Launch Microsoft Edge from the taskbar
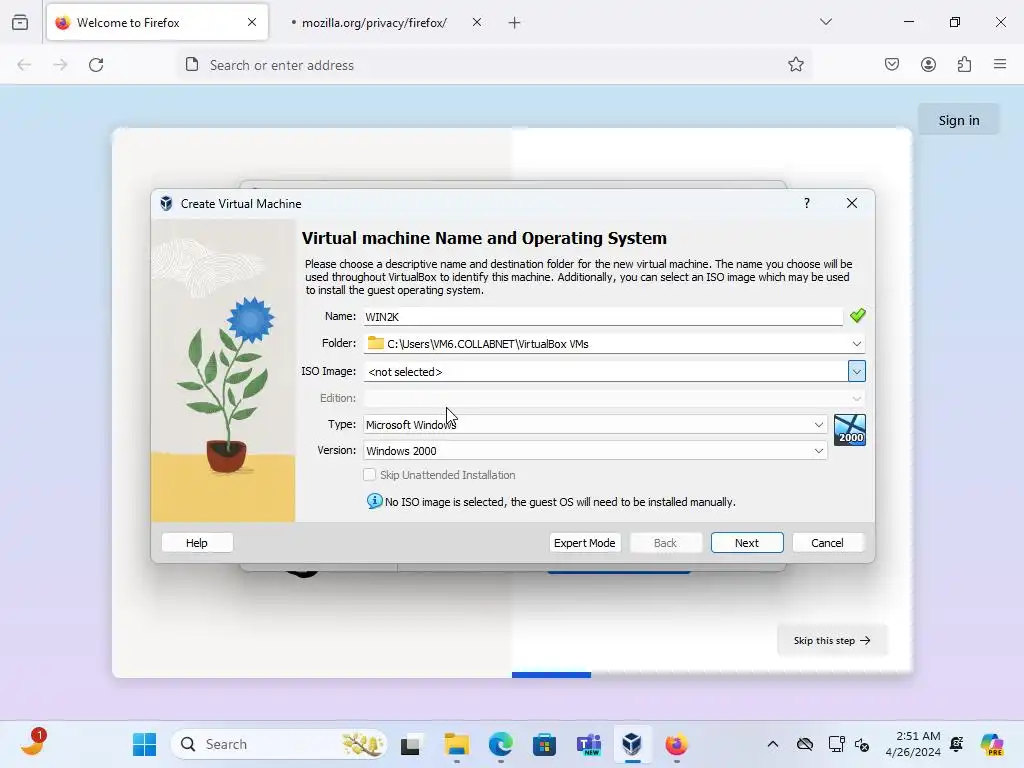Image resolution: width=1024 pixels, height=768 pixels. coord(500,744)
